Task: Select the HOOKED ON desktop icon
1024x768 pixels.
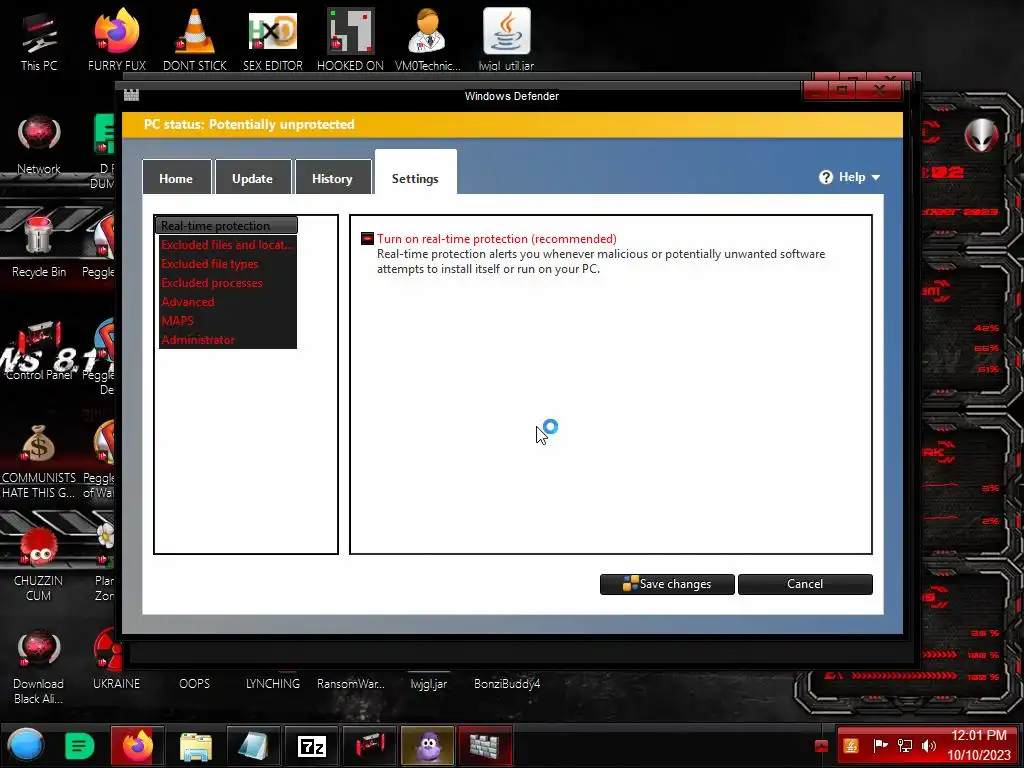Action: (351, 31)
